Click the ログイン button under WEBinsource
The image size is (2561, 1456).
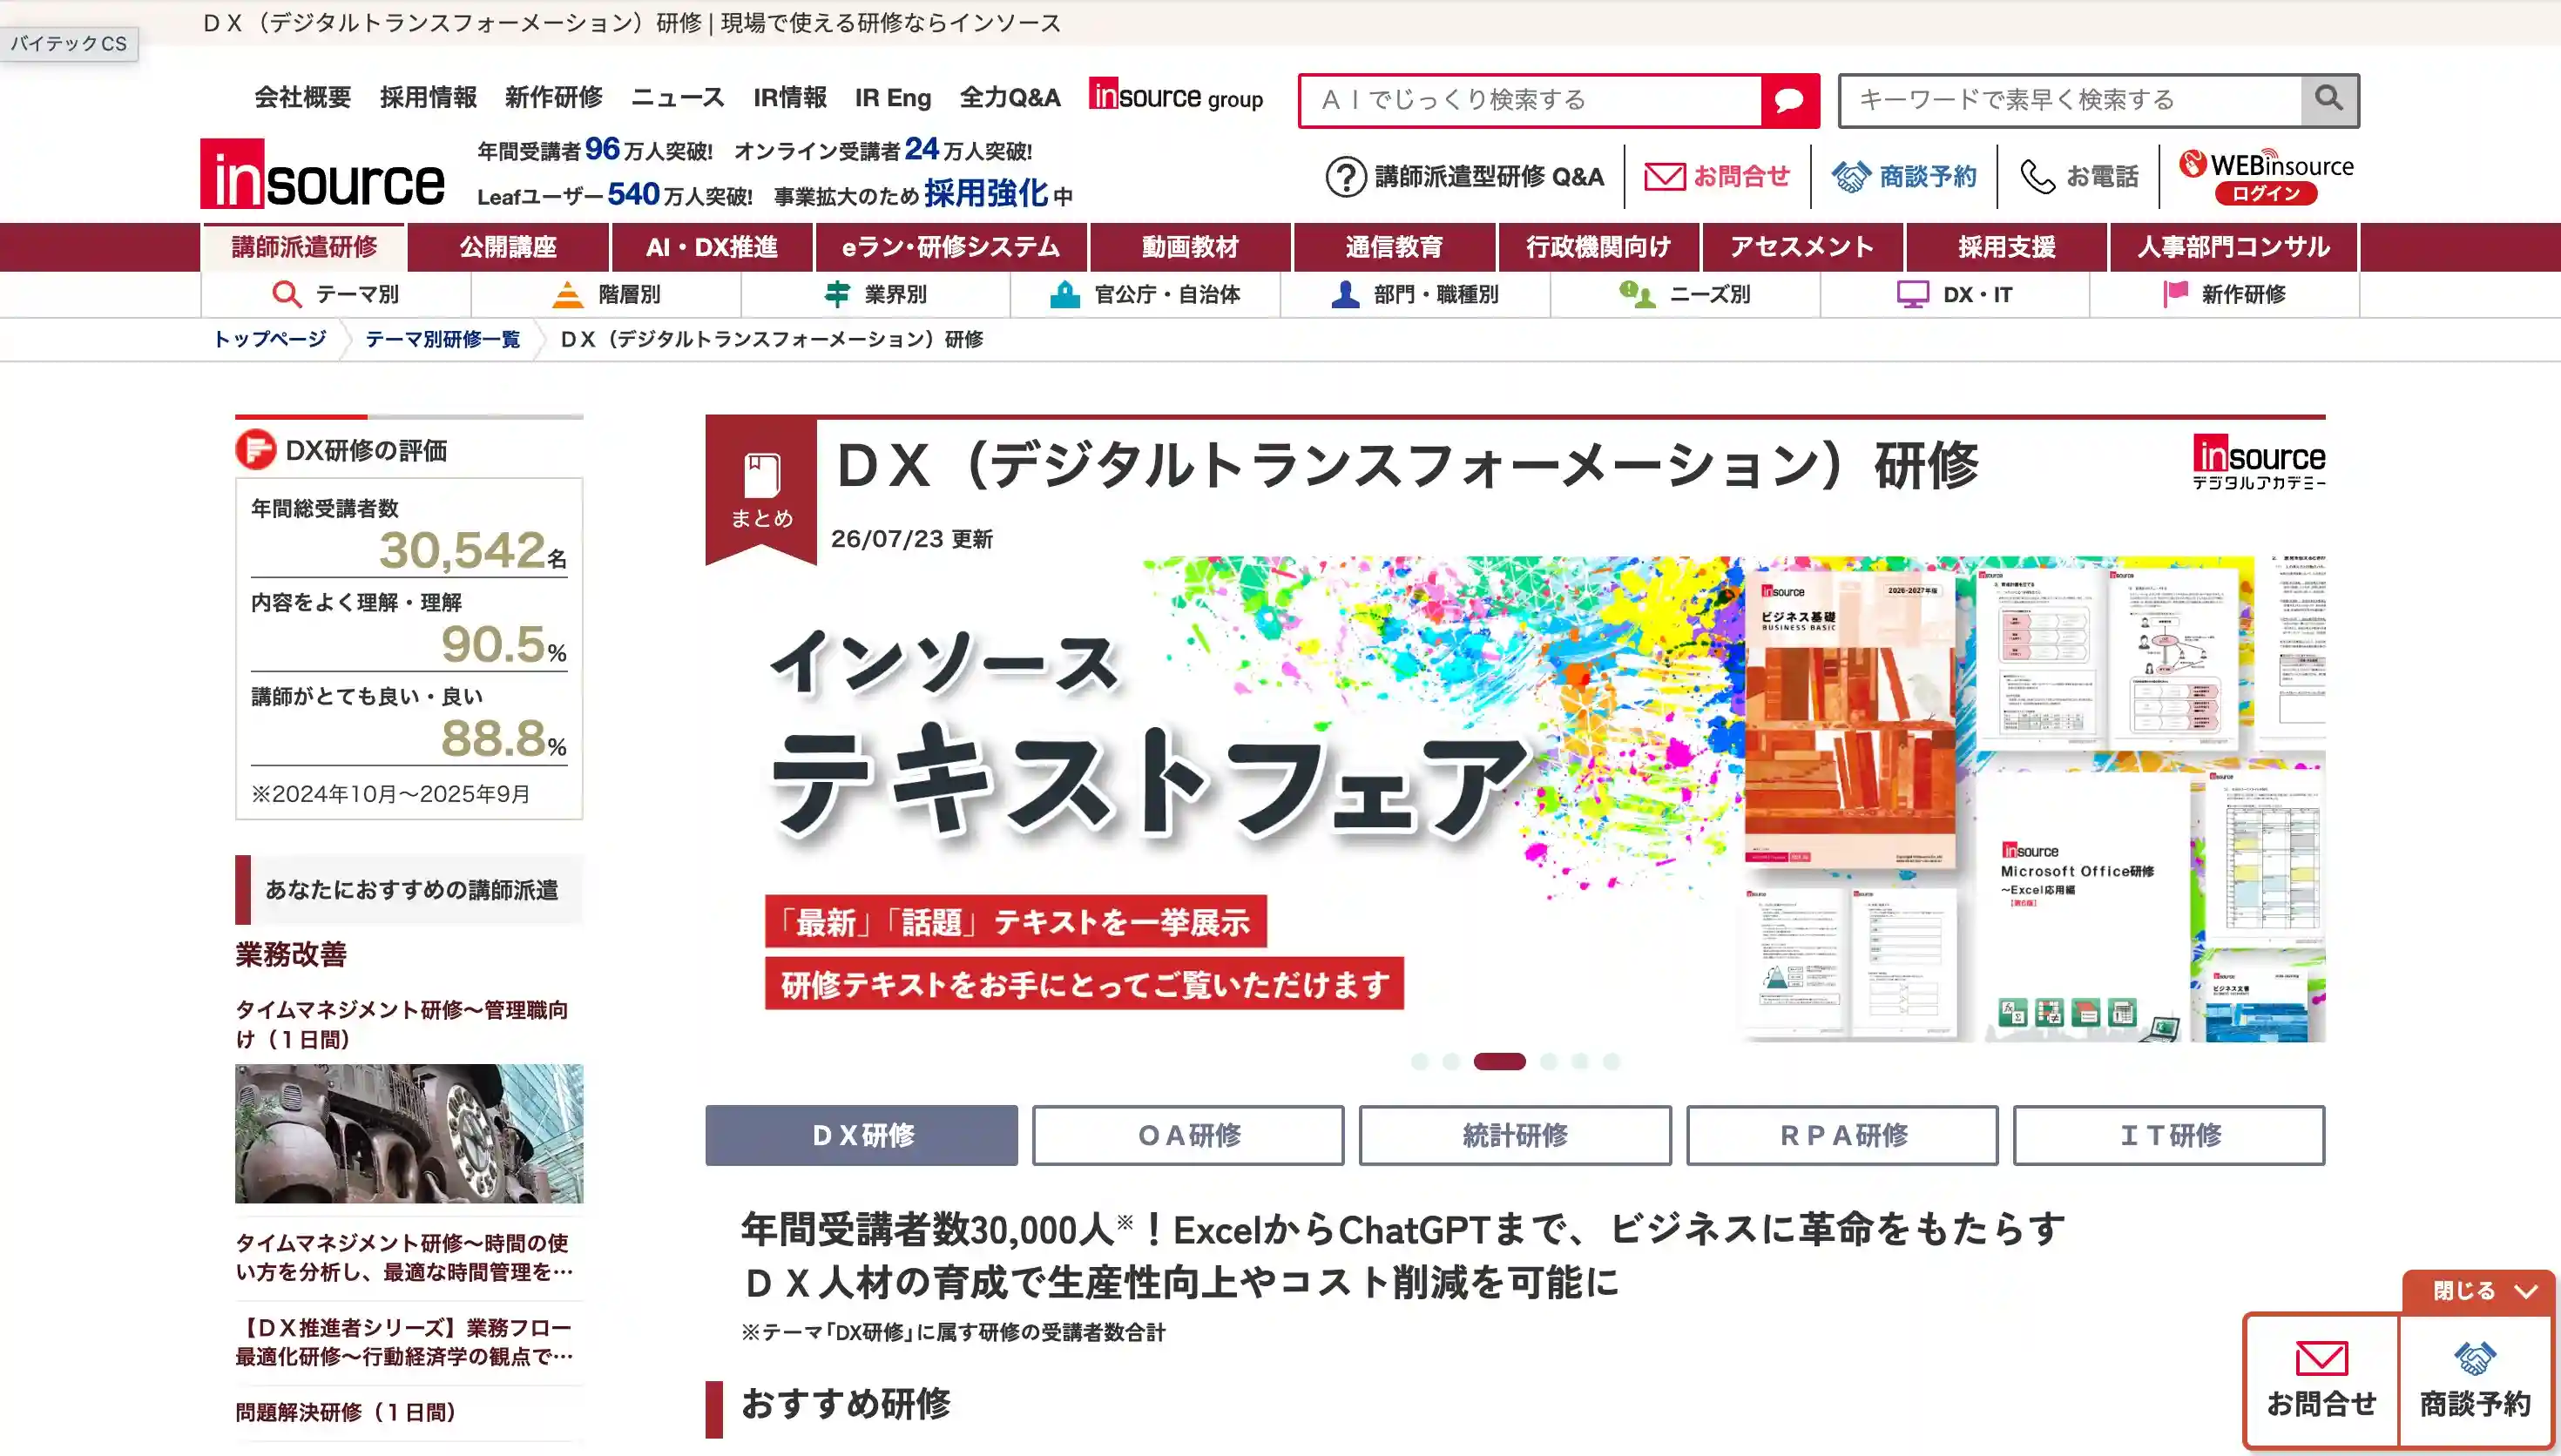(2266, 194)
